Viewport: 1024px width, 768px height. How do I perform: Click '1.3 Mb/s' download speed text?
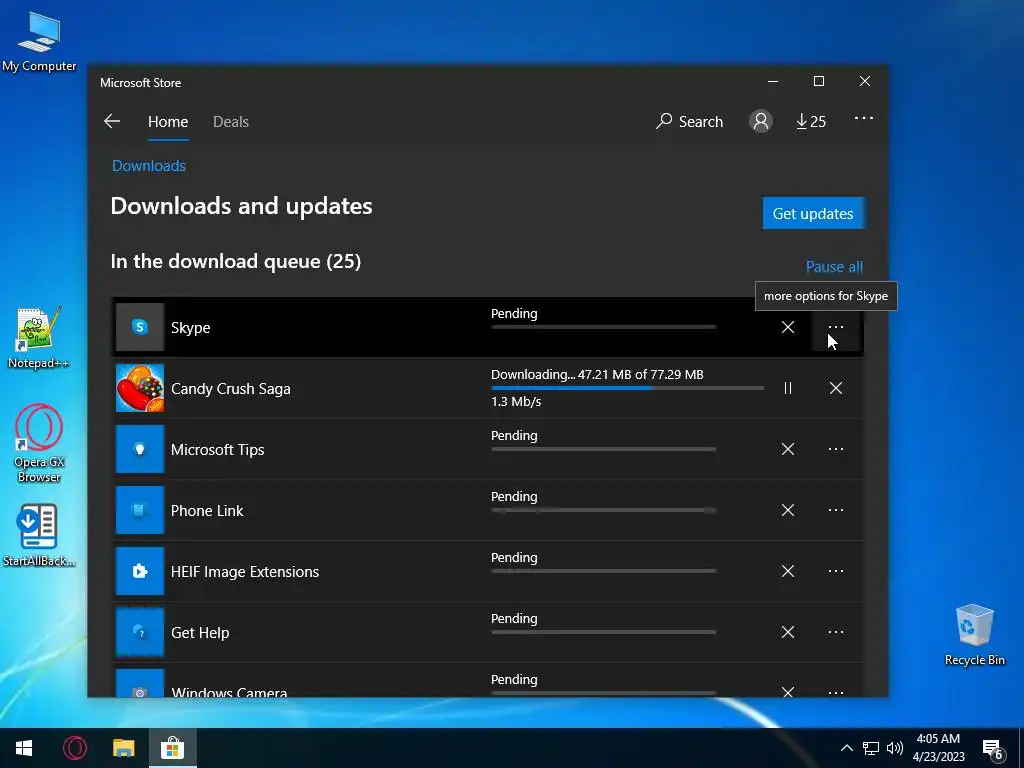pos(516,402)
